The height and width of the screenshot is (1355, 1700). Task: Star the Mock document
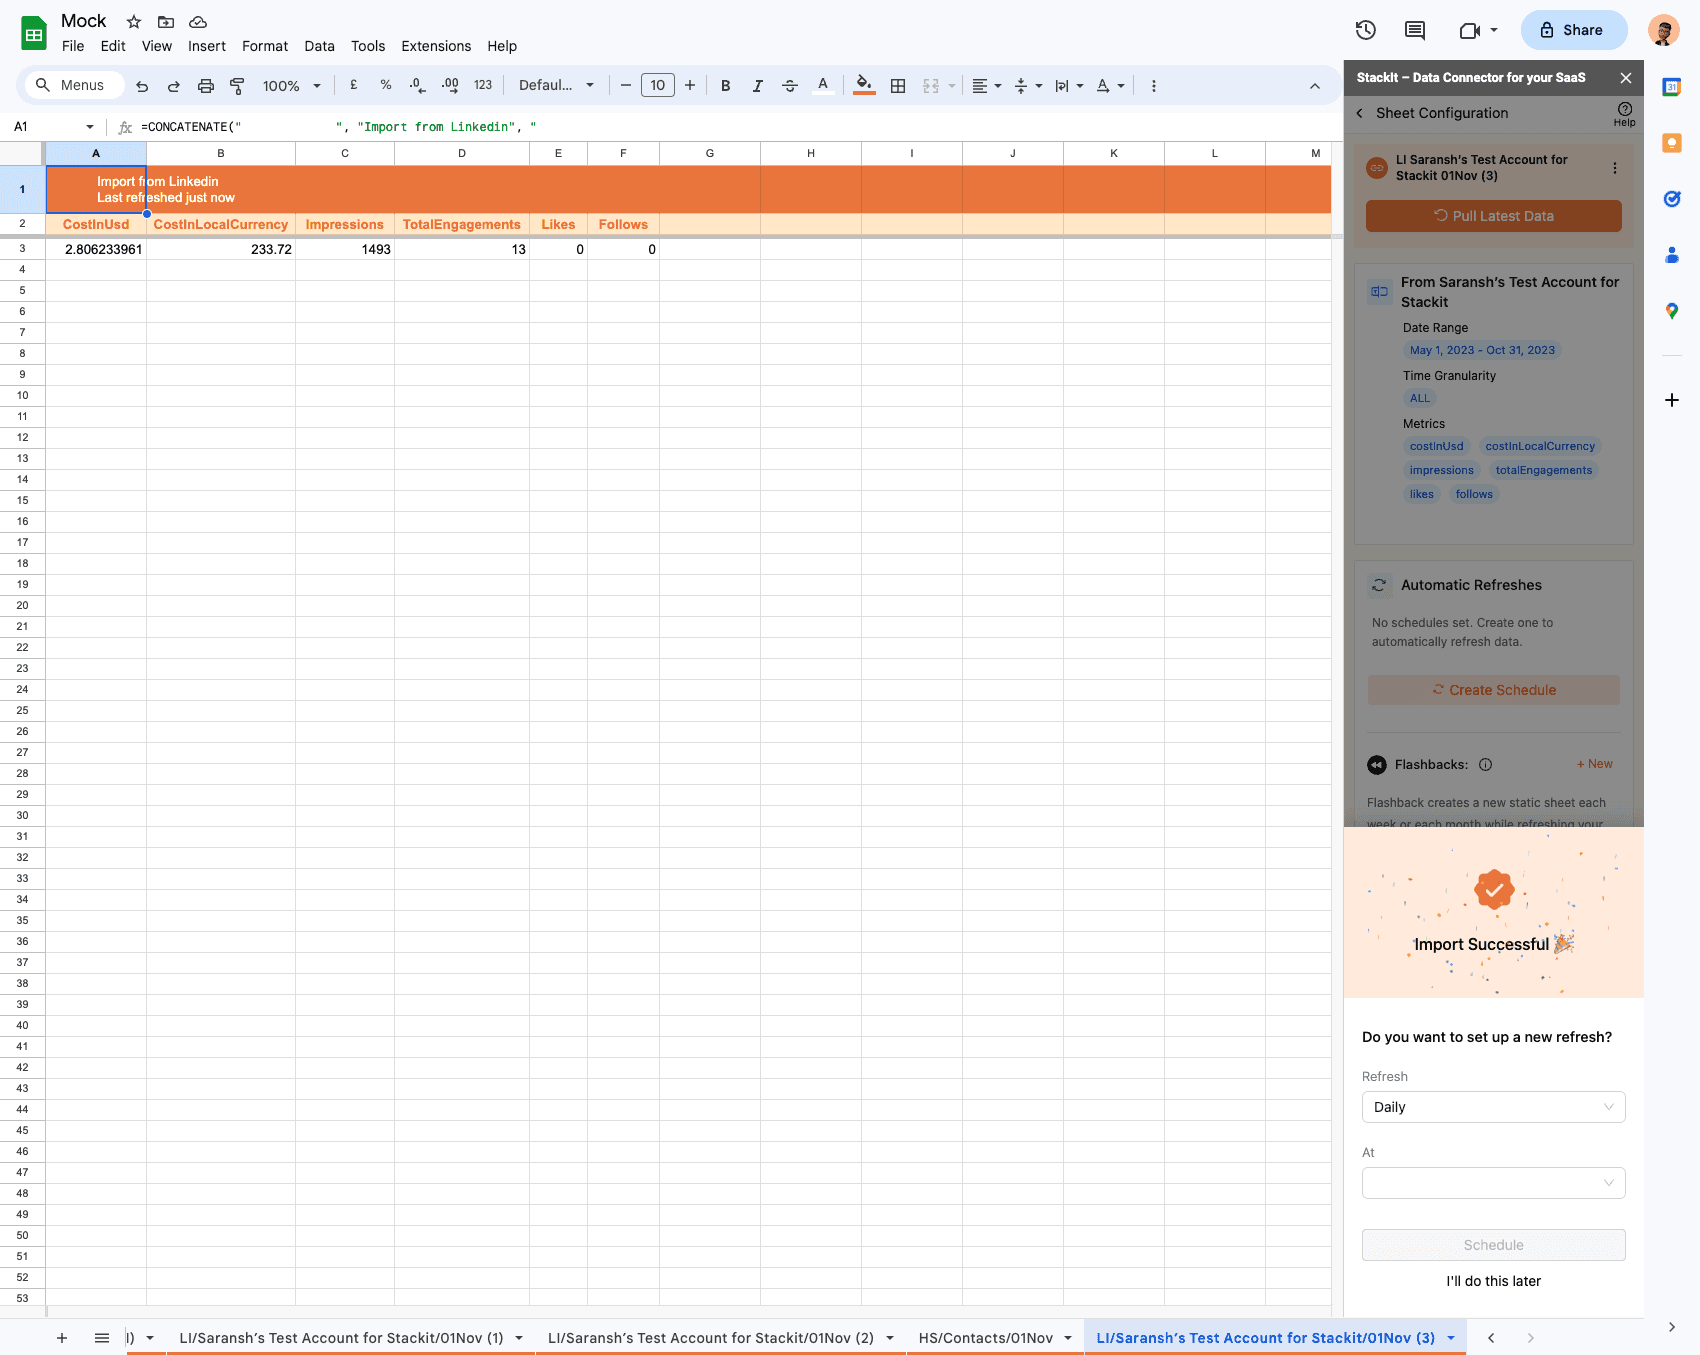point(134,21)
